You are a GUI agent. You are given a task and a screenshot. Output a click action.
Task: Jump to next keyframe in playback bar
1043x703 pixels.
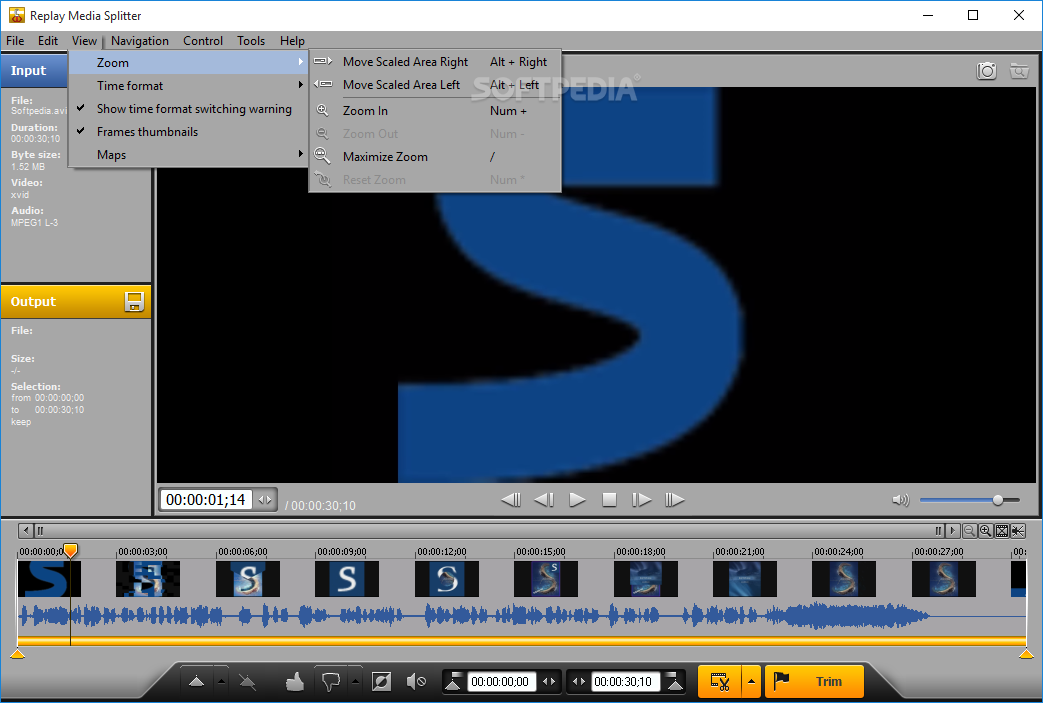point(674,499)
